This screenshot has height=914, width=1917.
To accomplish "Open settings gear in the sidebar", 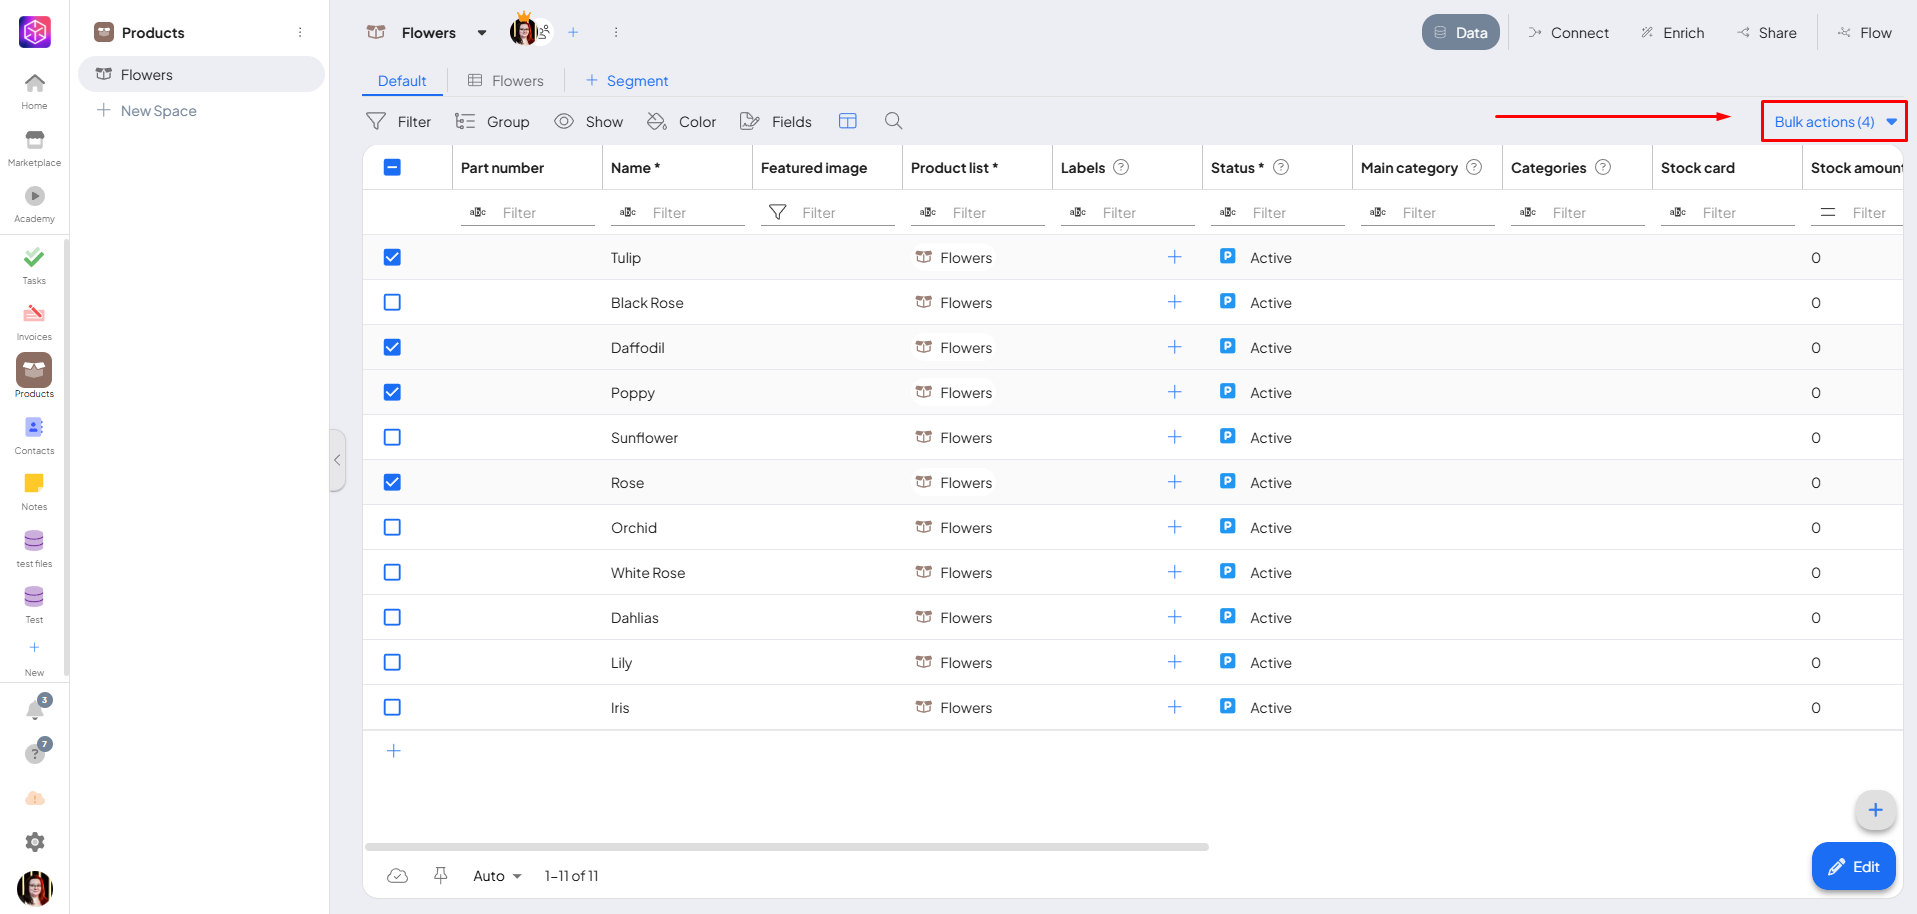I will coord(35,842).
